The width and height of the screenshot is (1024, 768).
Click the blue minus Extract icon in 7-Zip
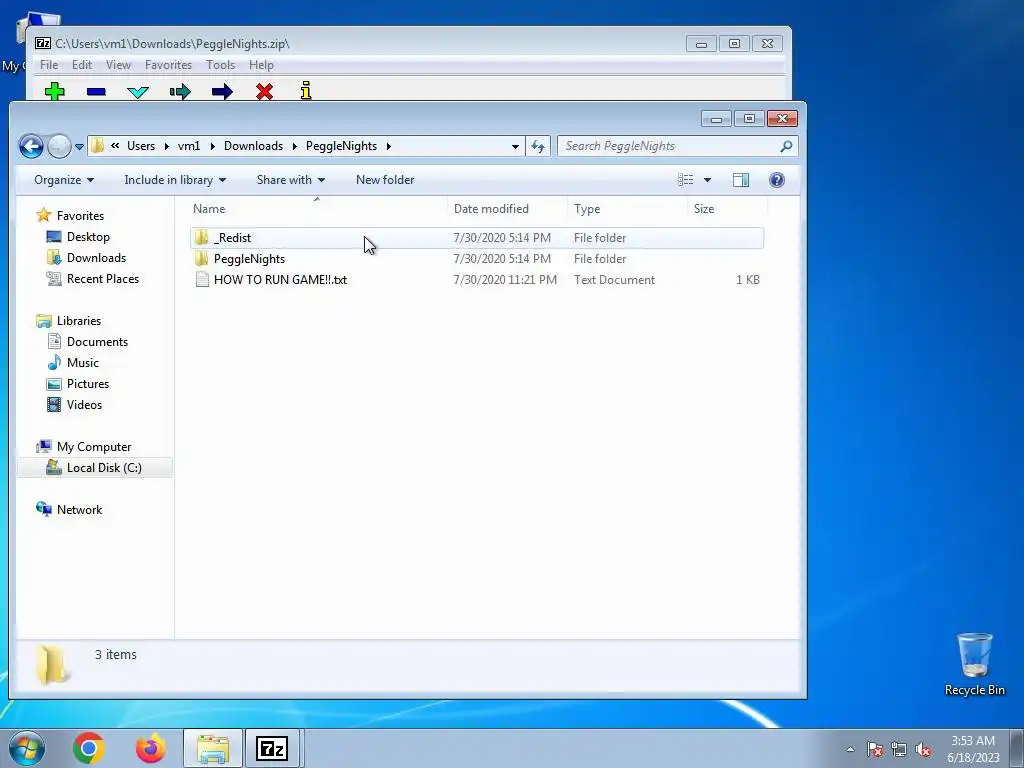point(96,91)
